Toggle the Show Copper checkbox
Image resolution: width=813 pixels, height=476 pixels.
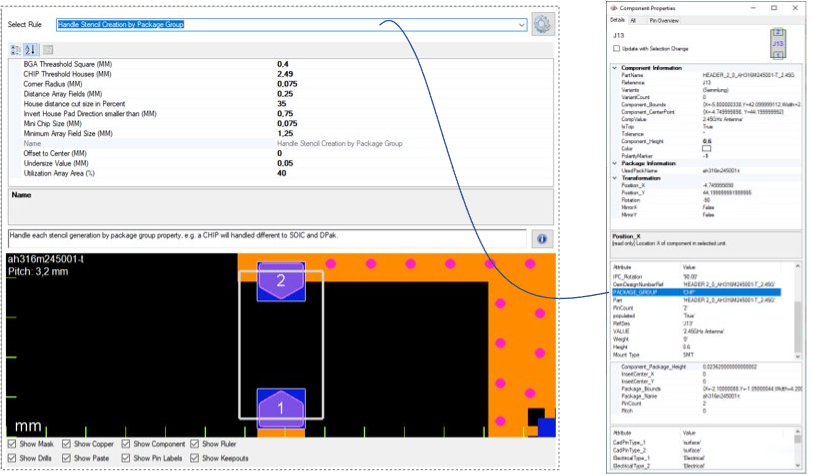66,444
